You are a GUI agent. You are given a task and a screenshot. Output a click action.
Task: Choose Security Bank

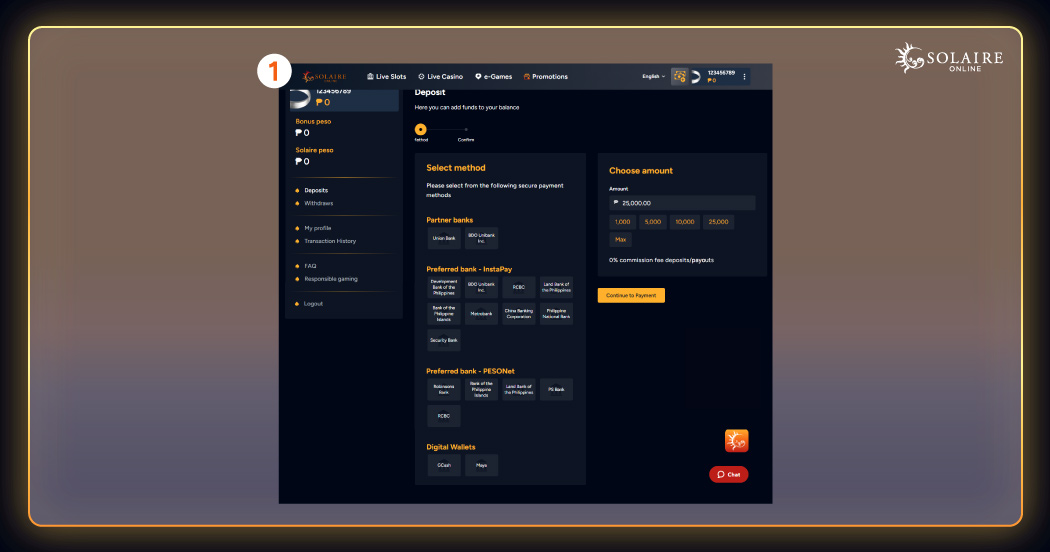(x=444, y=340)
